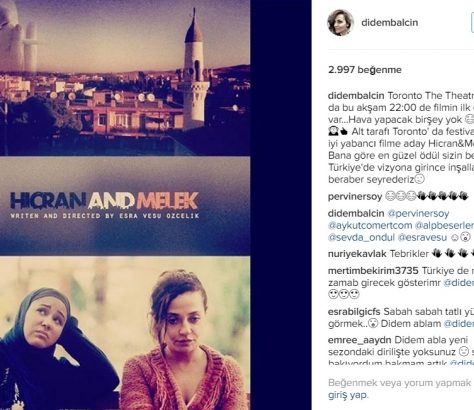Open the @sevda_ondul mention
Screen dimensions: 474x410
coord(361,237)
